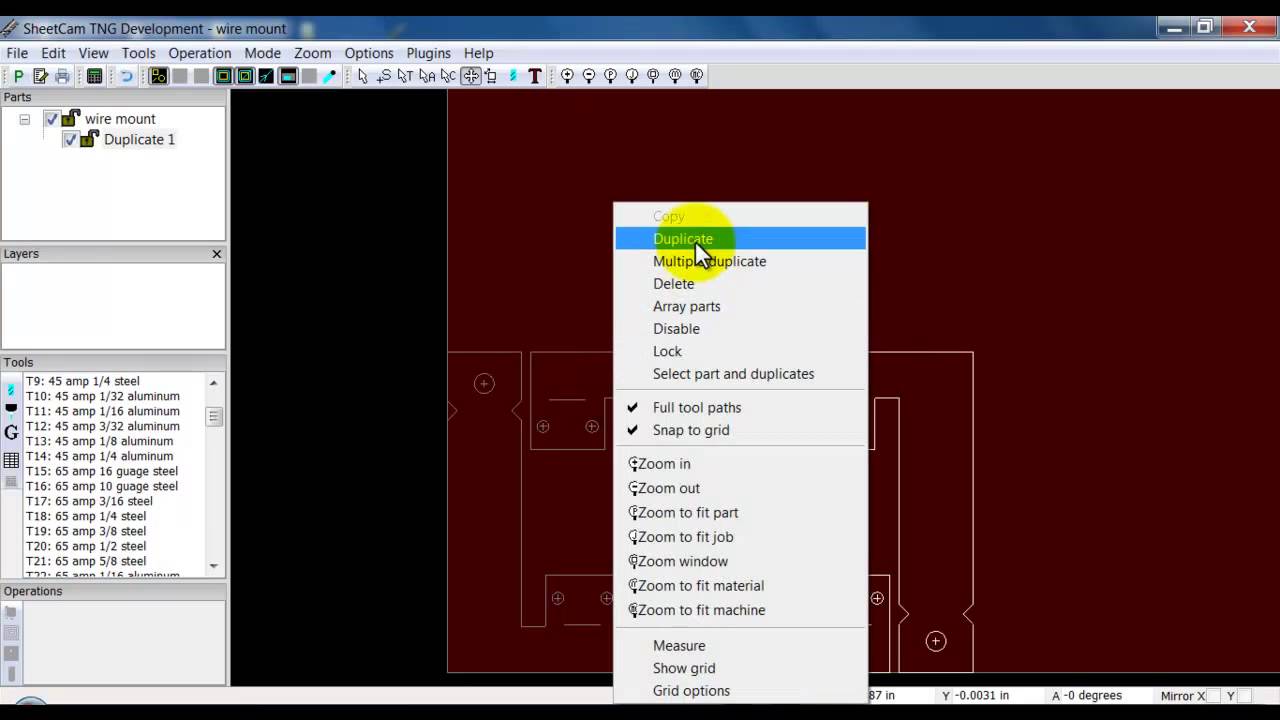Select the Duplicate 1 tree item
1280x720 pixels.
point(139,140)
